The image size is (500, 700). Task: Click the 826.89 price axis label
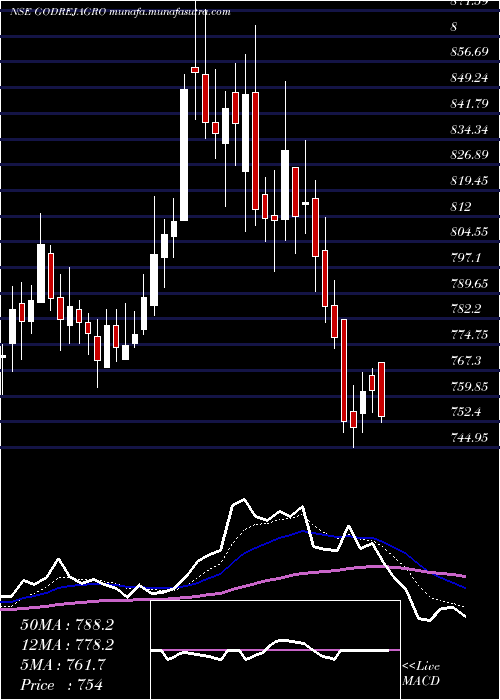tap(469, 155)
